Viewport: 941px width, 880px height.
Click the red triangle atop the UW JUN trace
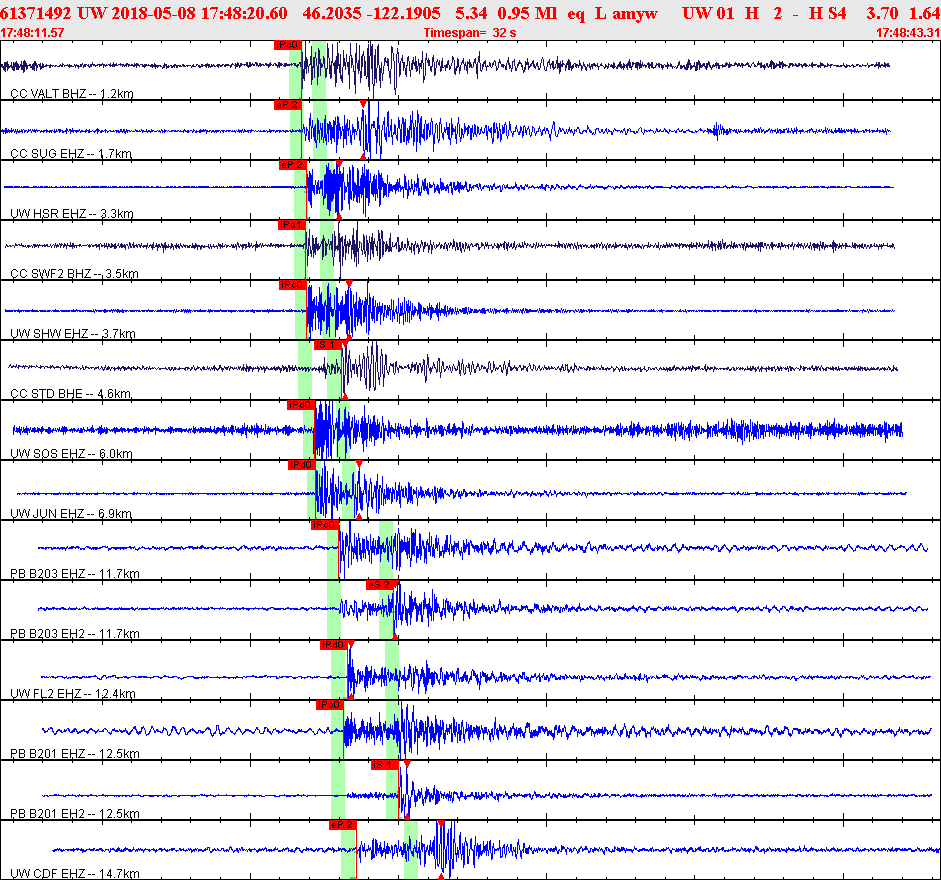pyautogui.click(x=358, y=464)
